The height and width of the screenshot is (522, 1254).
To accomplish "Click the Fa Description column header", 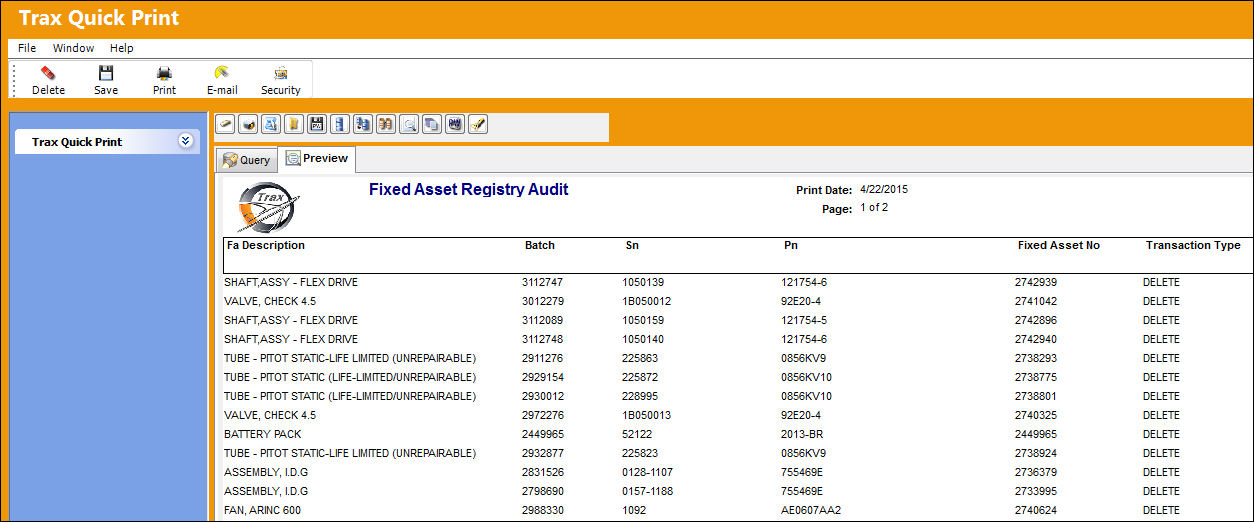I will pos(266,245).
